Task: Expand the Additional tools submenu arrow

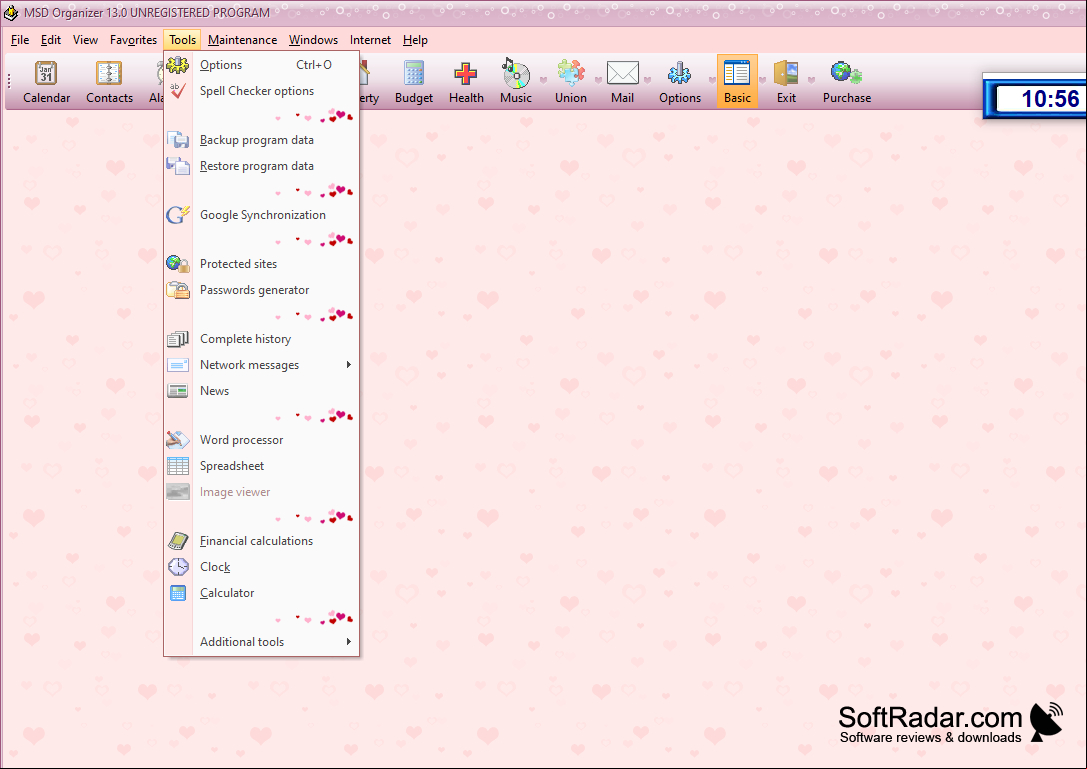Action: pos(349,642)
